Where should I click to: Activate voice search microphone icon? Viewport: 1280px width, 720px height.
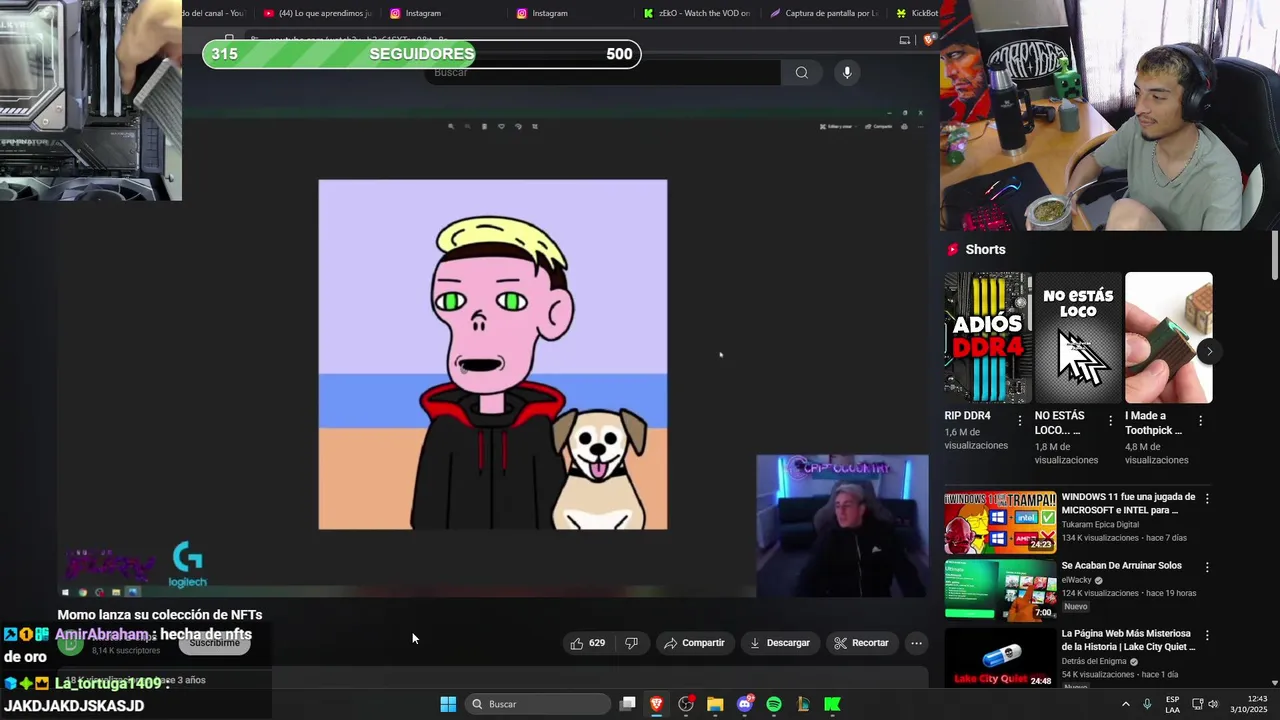847,72
